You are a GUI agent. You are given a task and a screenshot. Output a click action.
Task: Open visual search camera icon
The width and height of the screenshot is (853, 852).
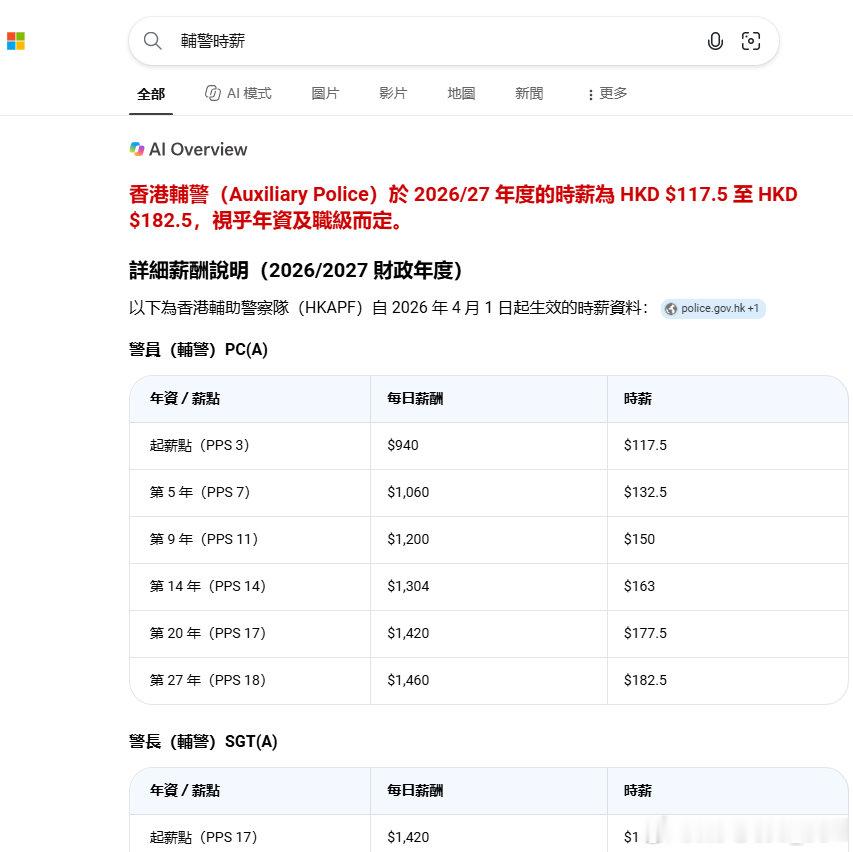751,41
